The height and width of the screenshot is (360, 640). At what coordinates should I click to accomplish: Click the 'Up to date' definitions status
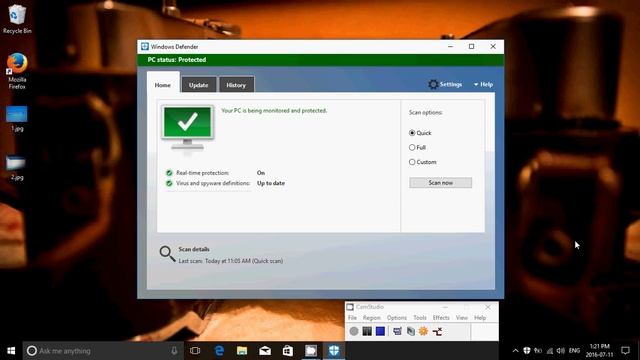(x=271, y=183)
